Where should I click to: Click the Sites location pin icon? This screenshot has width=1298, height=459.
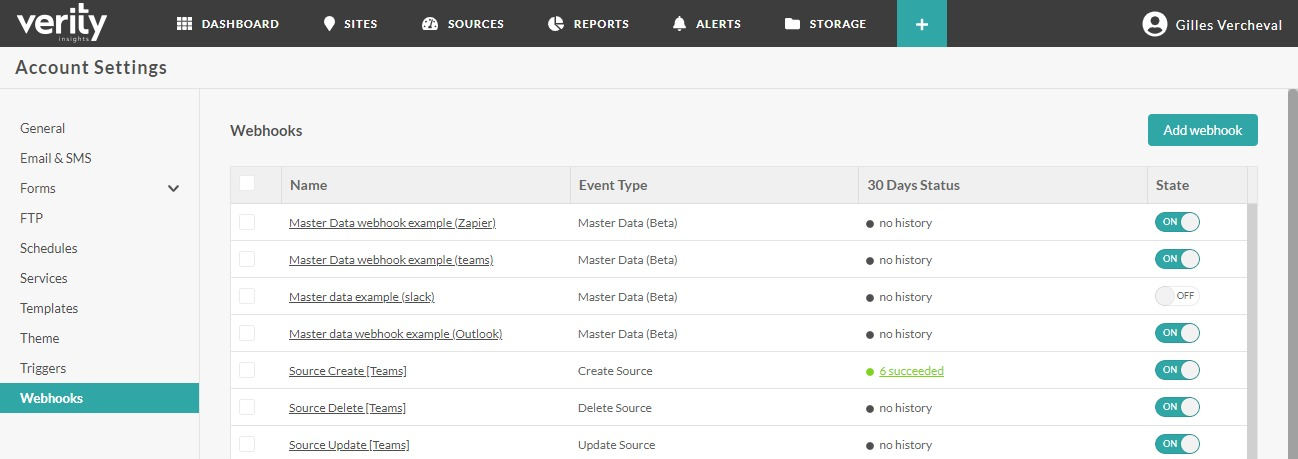tap(329, 24)
